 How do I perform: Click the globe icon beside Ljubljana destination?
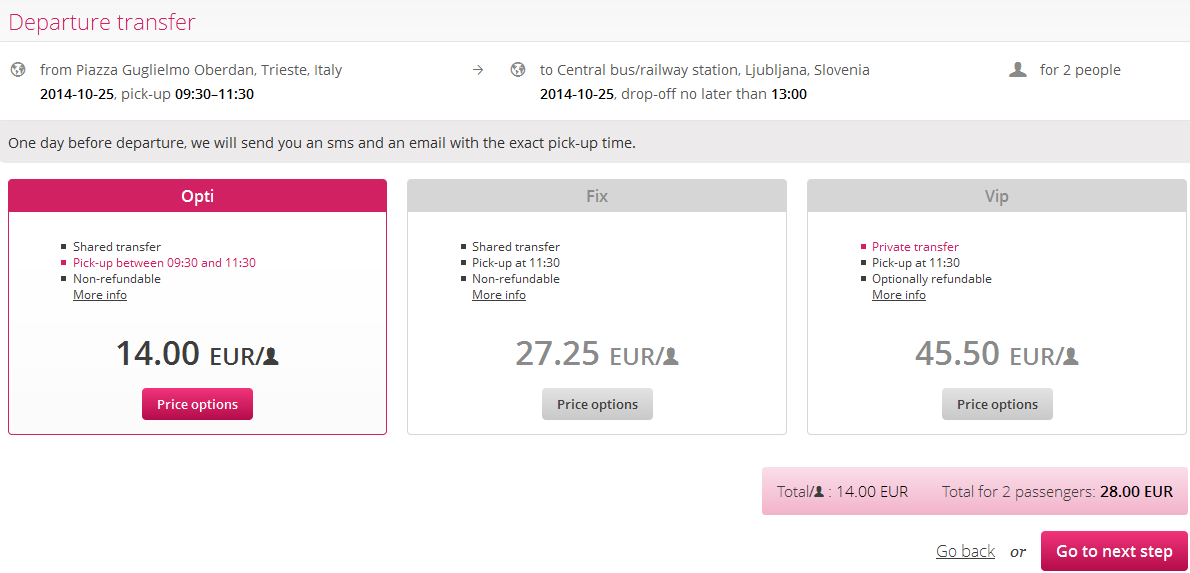518,70
